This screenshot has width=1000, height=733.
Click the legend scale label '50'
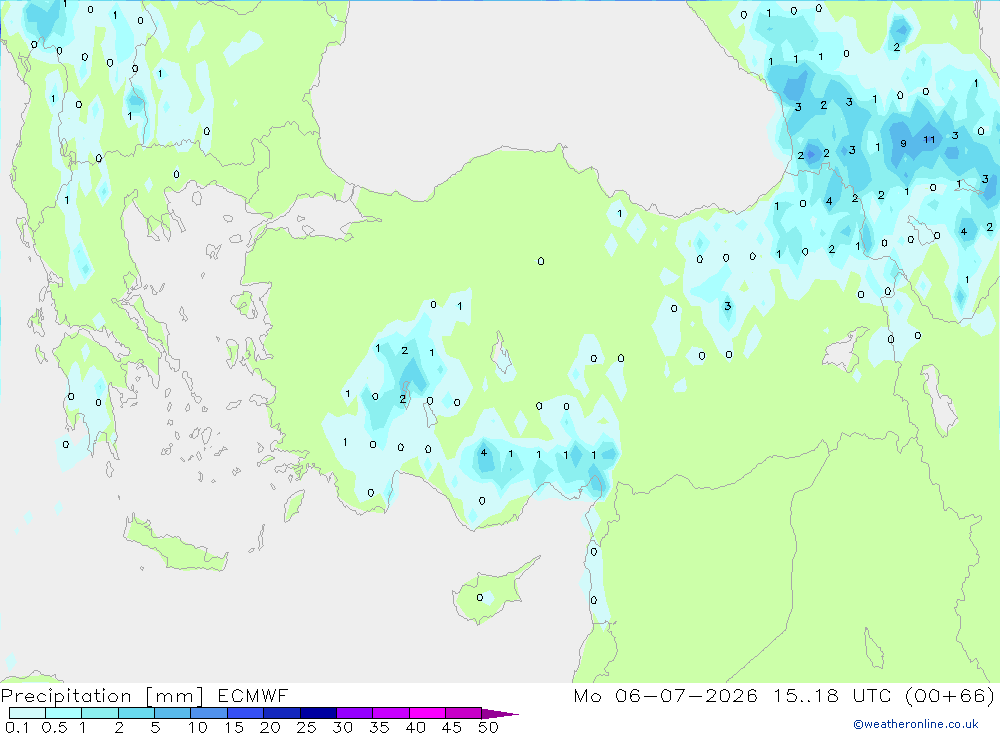(x=488, y=727)
